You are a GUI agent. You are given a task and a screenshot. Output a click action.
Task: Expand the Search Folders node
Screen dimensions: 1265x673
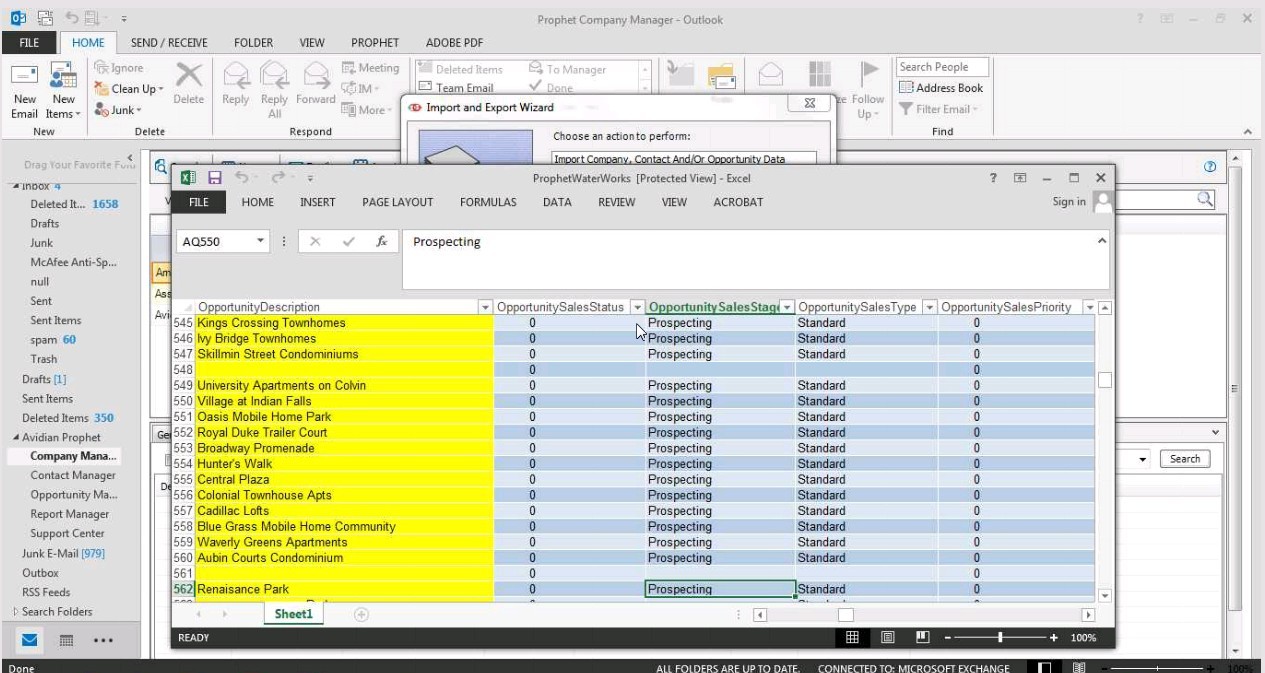click(16, 611)
